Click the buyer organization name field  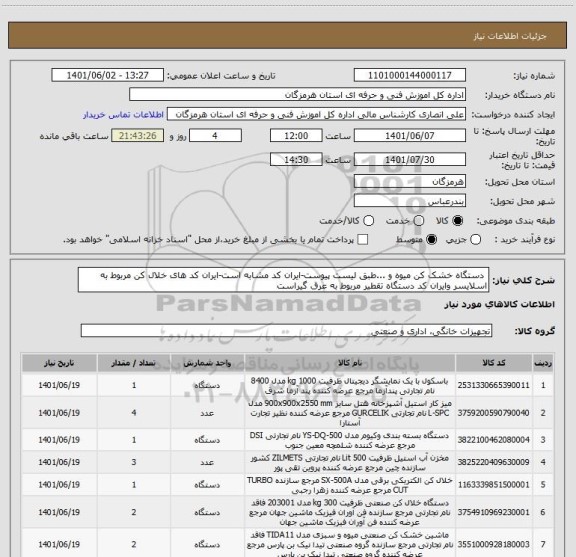298,95
